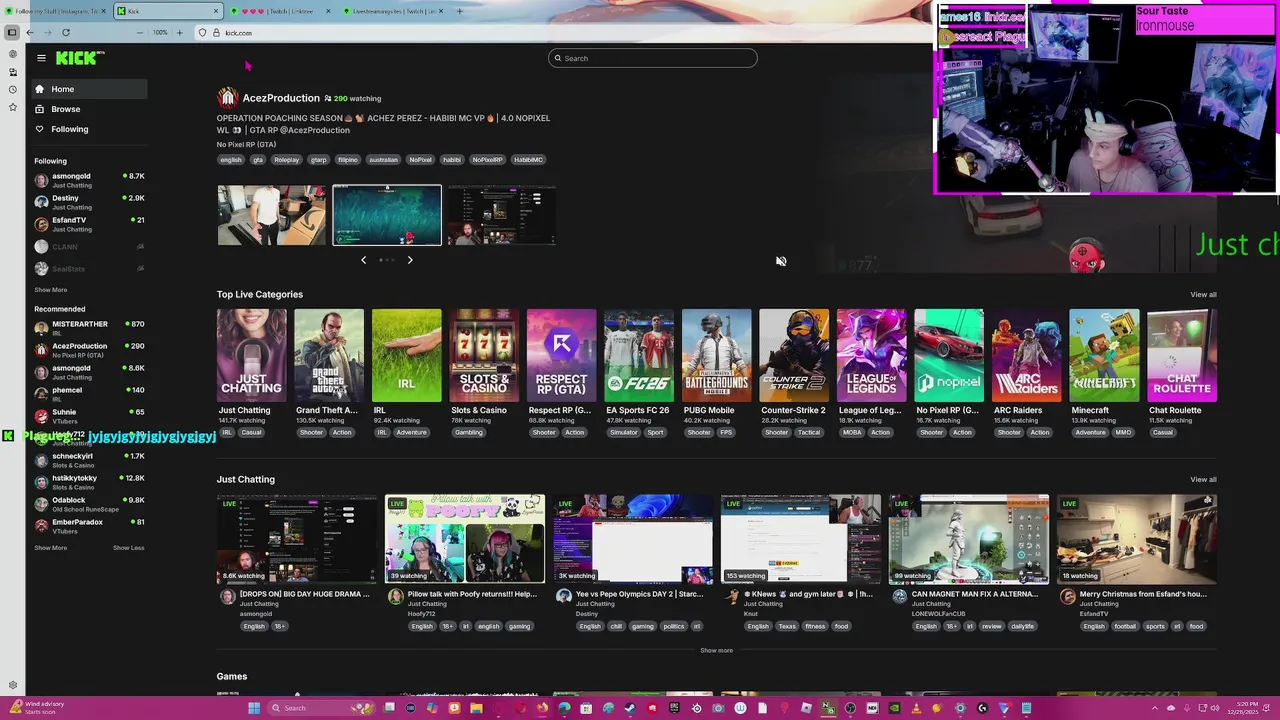Click View all for Just Chatting
This screenshot has width=1280, height=720.
pos(1203,480)
